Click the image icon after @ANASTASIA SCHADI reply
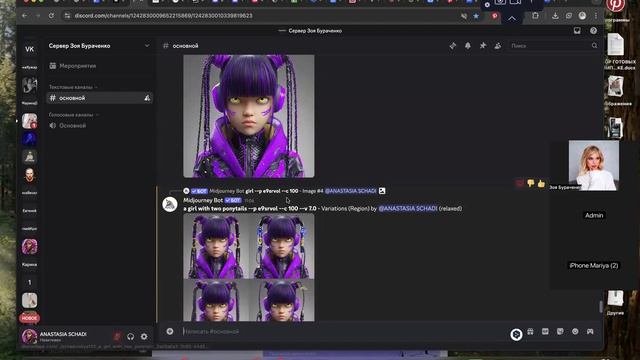 (382, 191)
